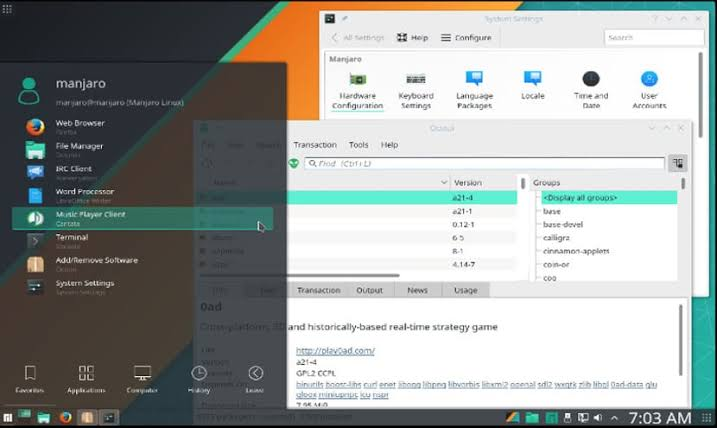This screenshot has height=428, width=717.
Task: Open the Tools menu in Octopi
Action: [358, 144]
